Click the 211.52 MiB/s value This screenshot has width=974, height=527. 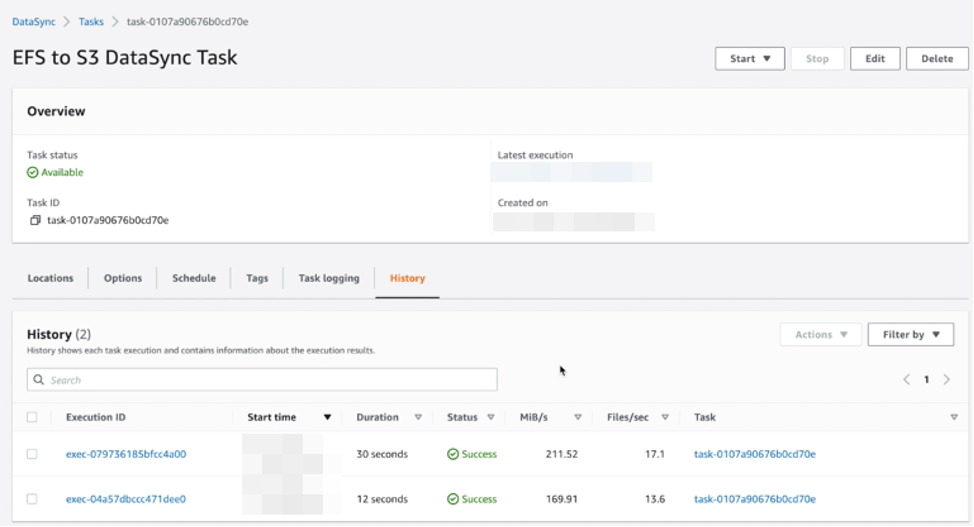pyautogui.click(x=562, y=454)
